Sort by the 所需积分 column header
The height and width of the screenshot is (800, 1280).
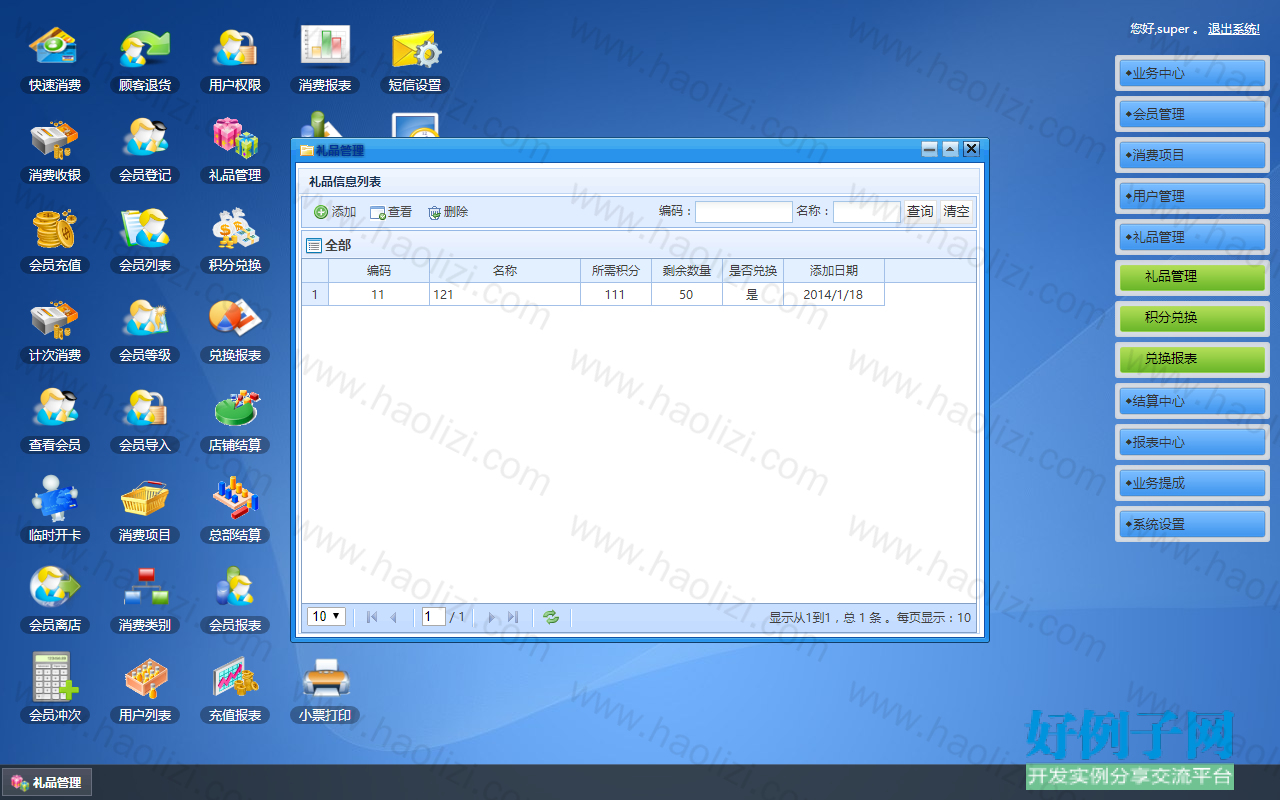616,271
